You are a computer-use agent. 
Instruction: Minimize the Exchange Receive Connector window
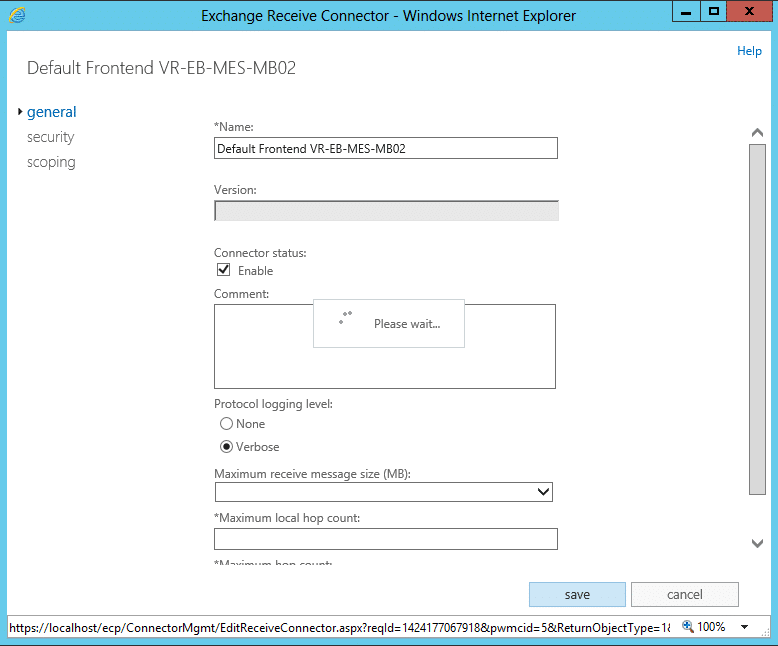pos(686,12)
